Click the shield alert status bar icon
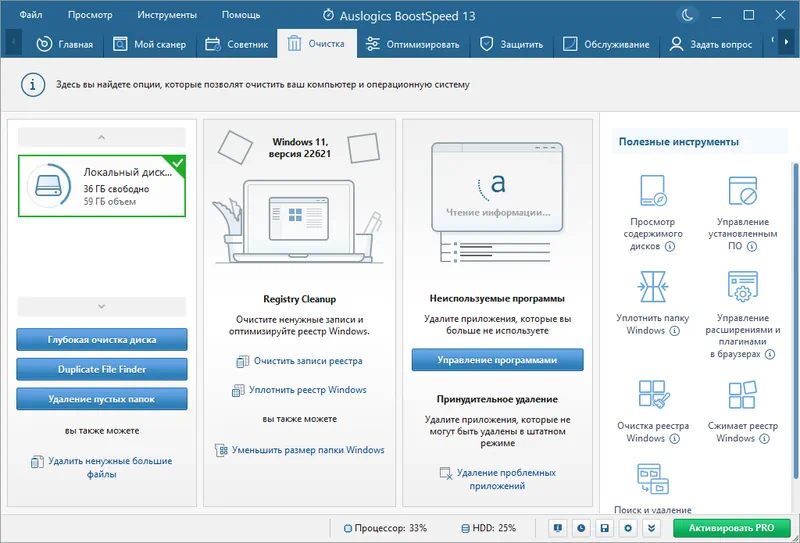The height and width of the screenshot is (543, 800). tap(558, 528)
